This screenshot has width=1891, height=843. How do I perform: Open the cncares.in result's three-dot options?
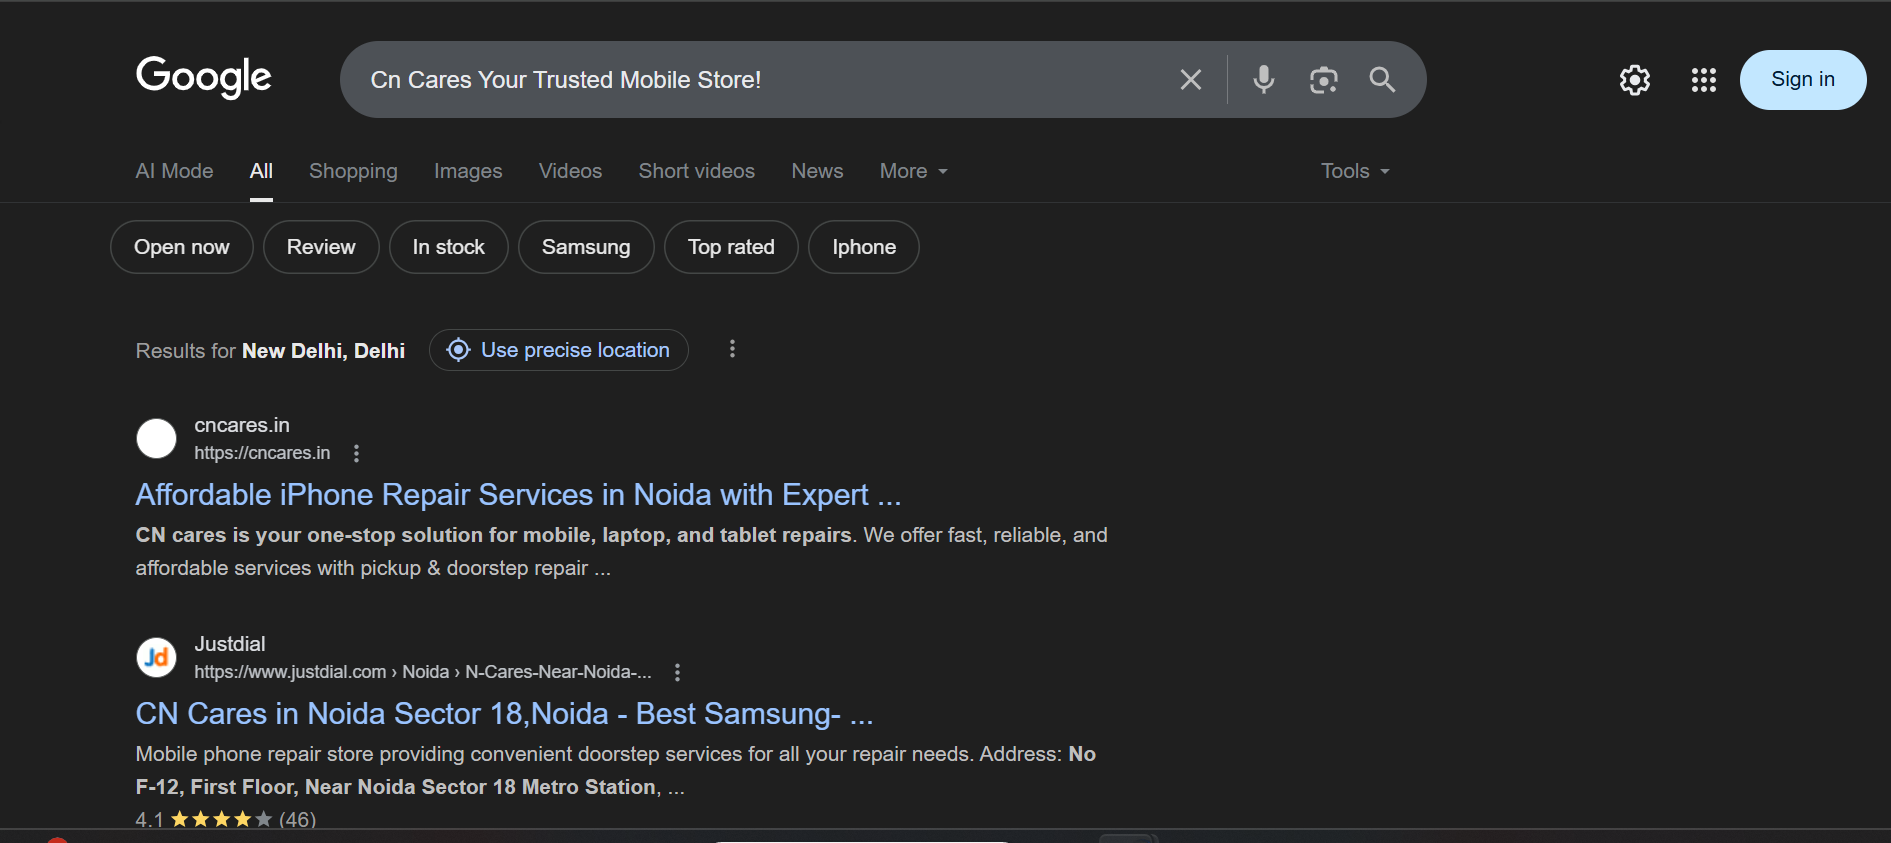356,453
